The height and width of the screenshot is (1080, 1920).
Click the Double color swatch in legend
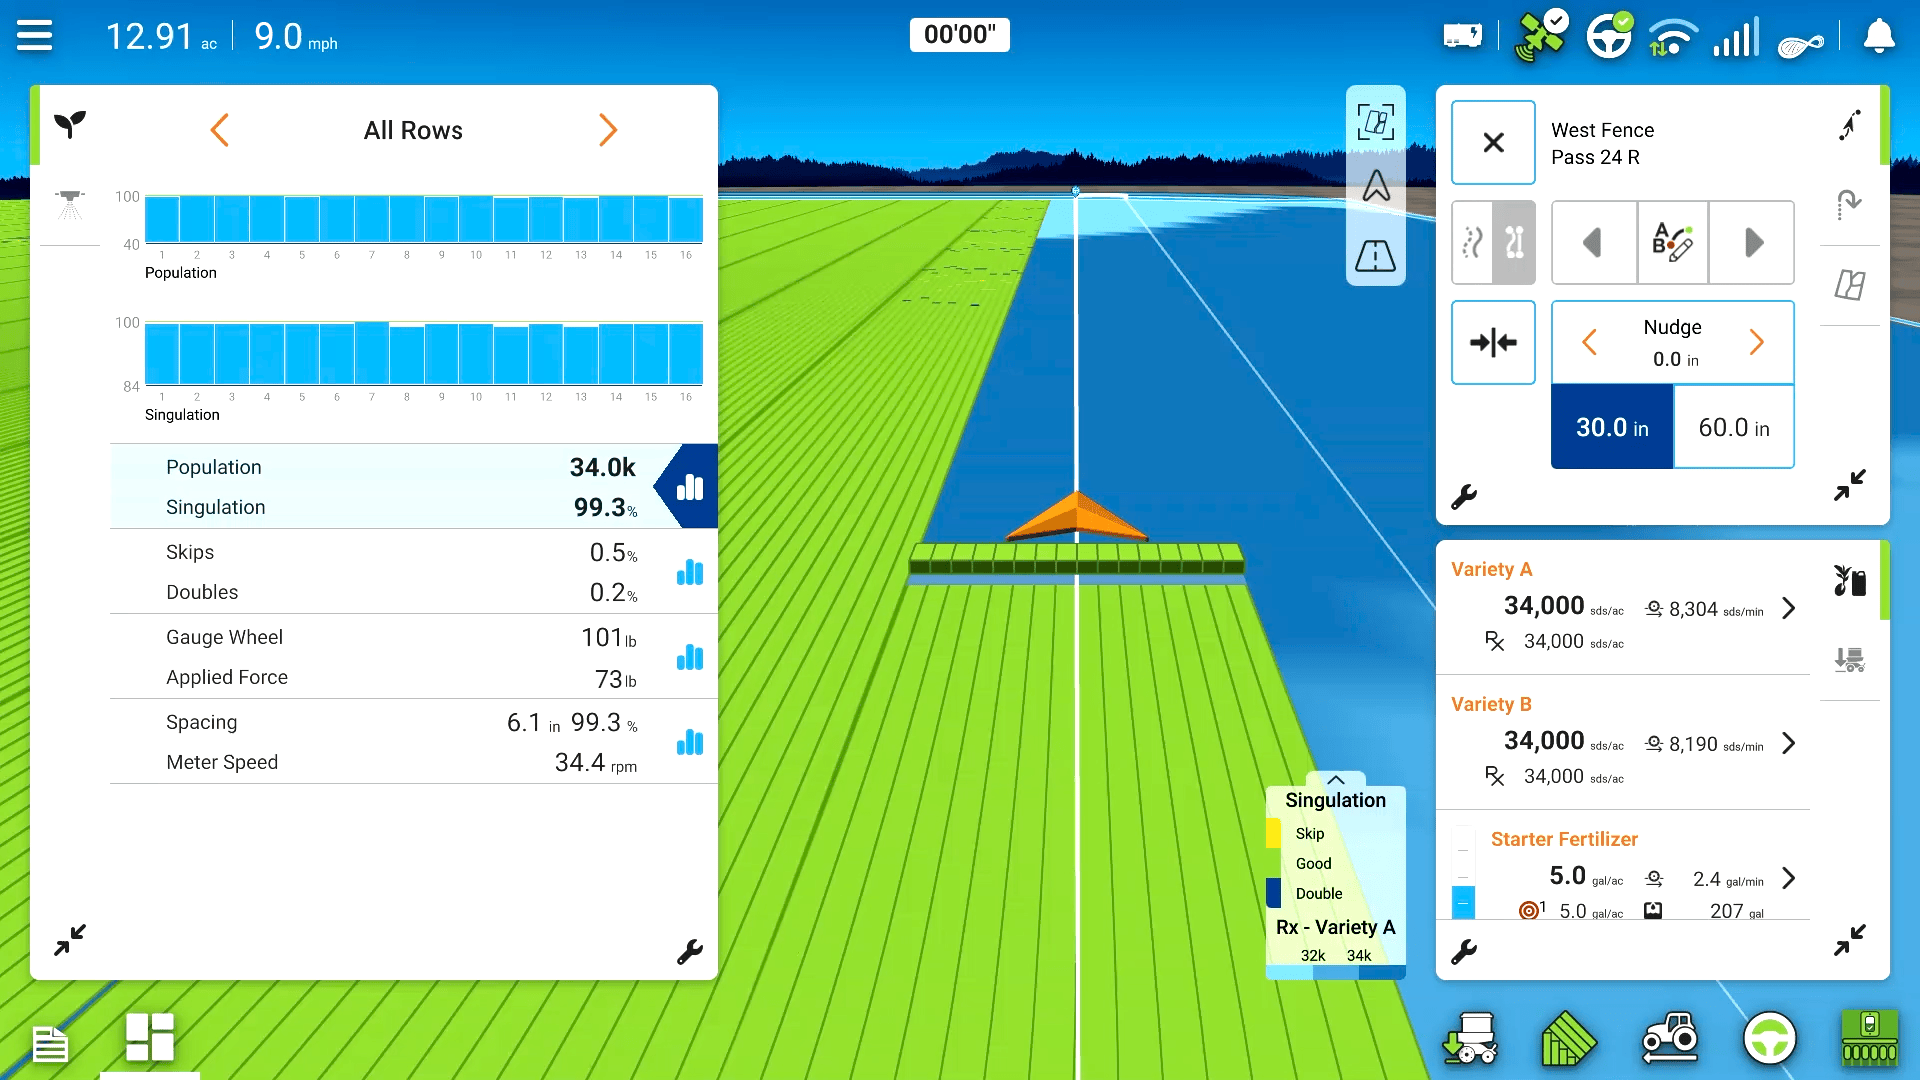1274,893
